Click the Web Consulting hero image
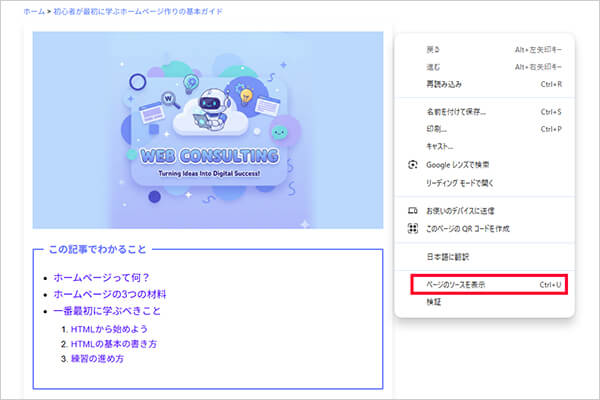 tap(208, 130)
